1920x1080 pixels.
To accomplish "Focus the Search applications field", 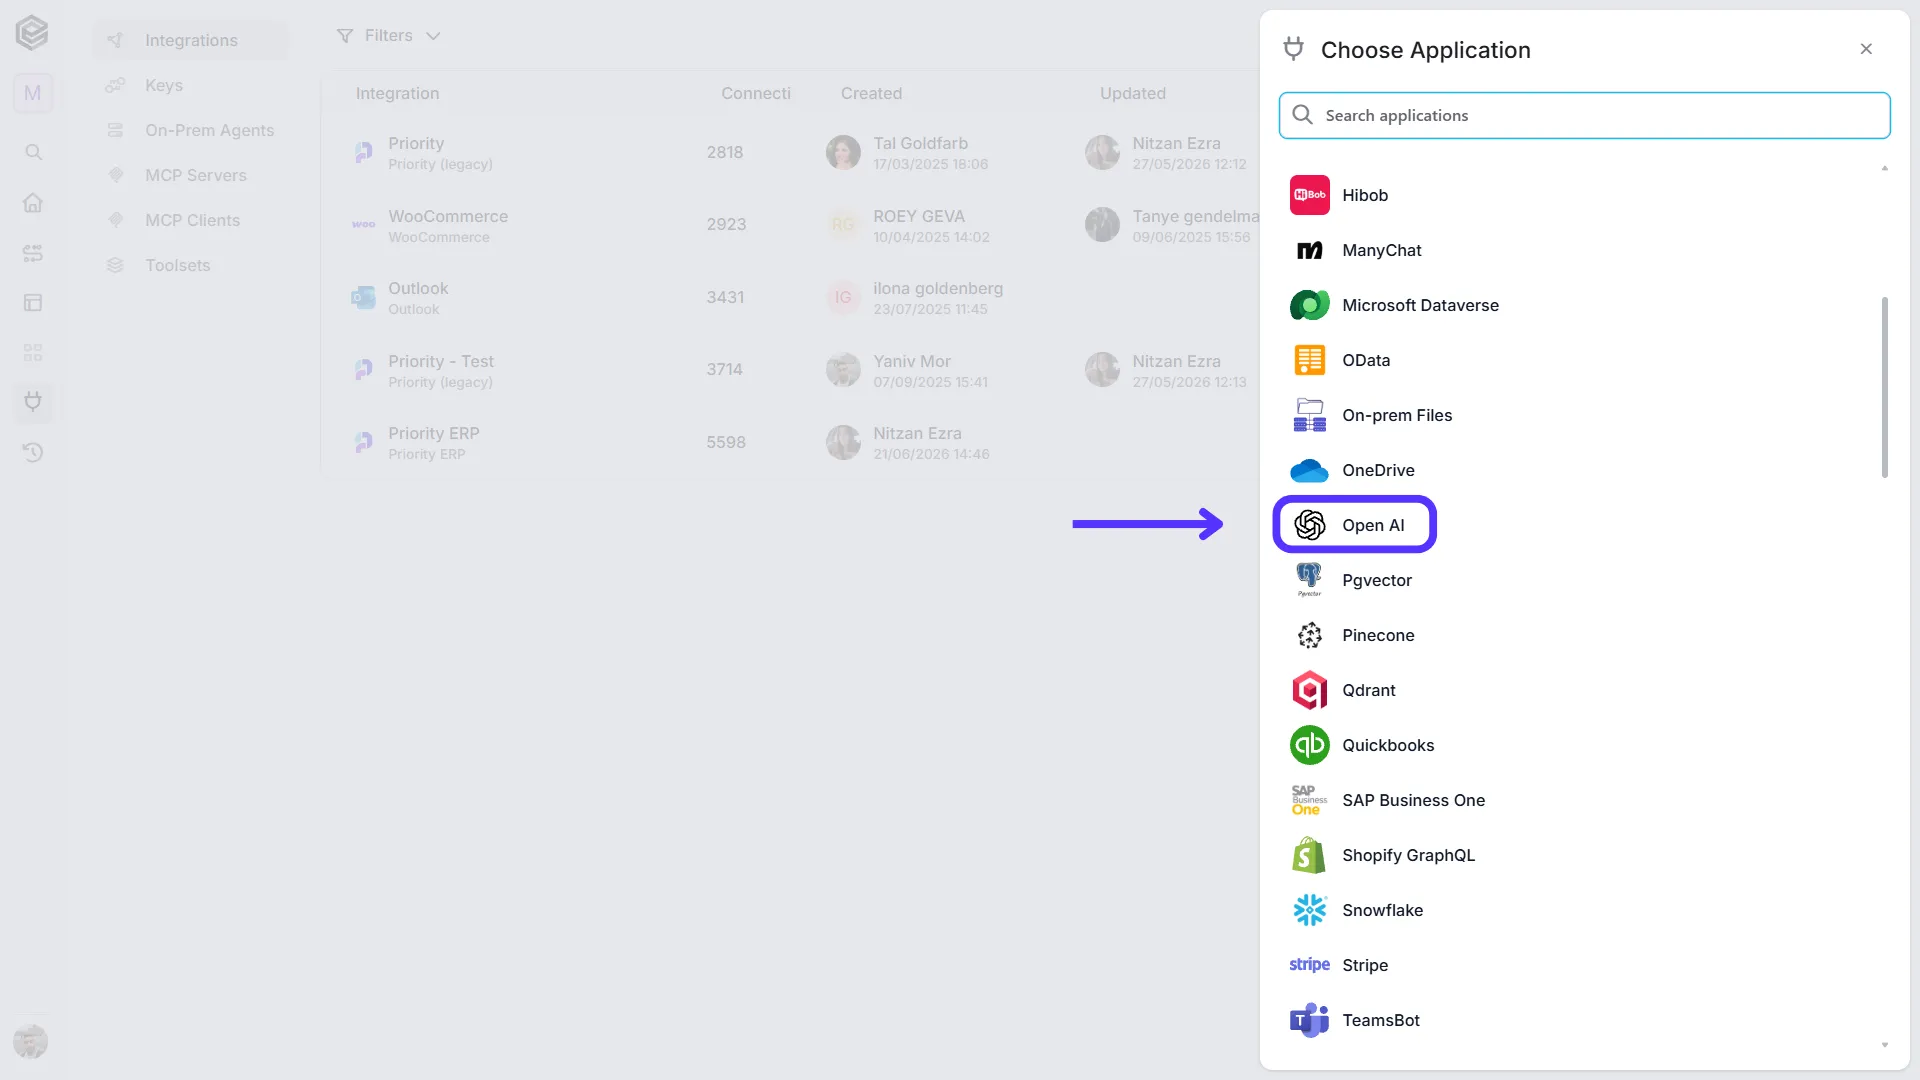I will pos(1584,115).
